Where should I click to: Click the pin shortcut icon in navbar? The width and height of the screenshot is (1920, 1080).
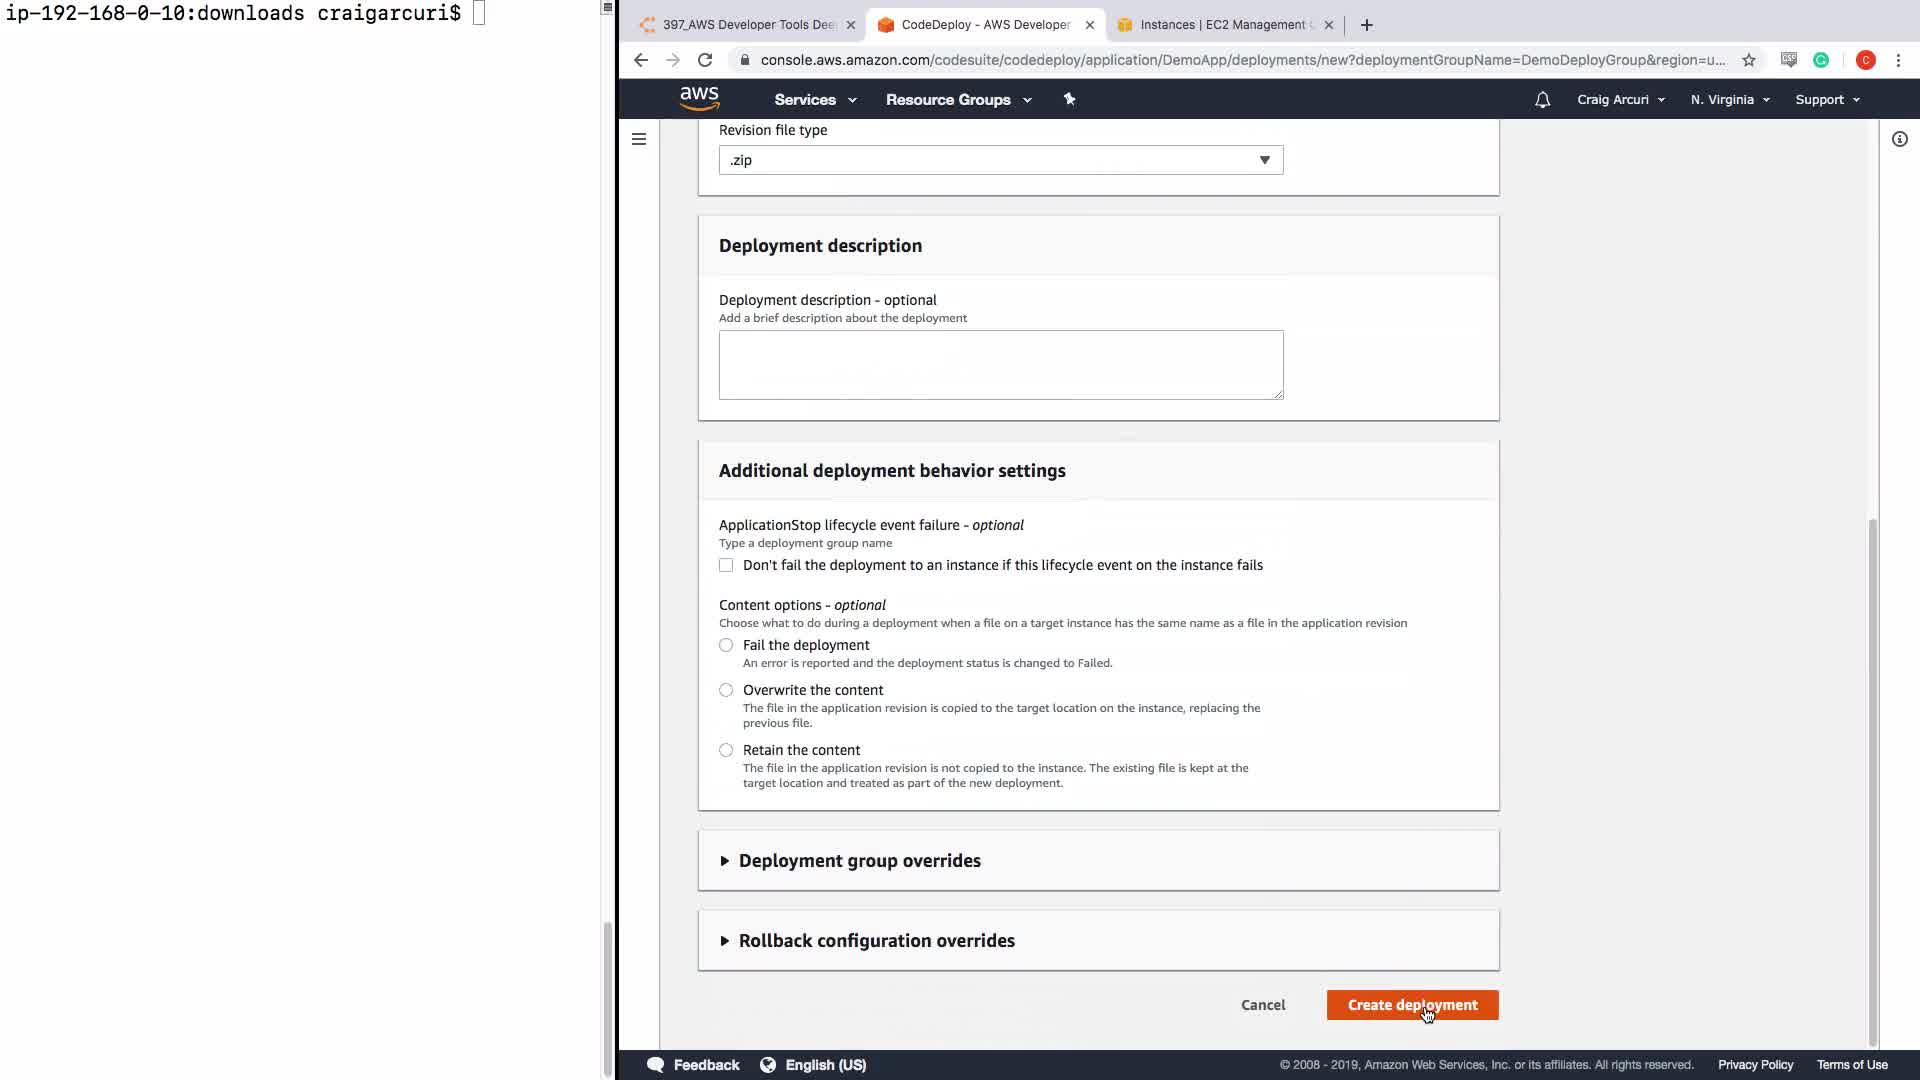click(x=1069, y=99)
